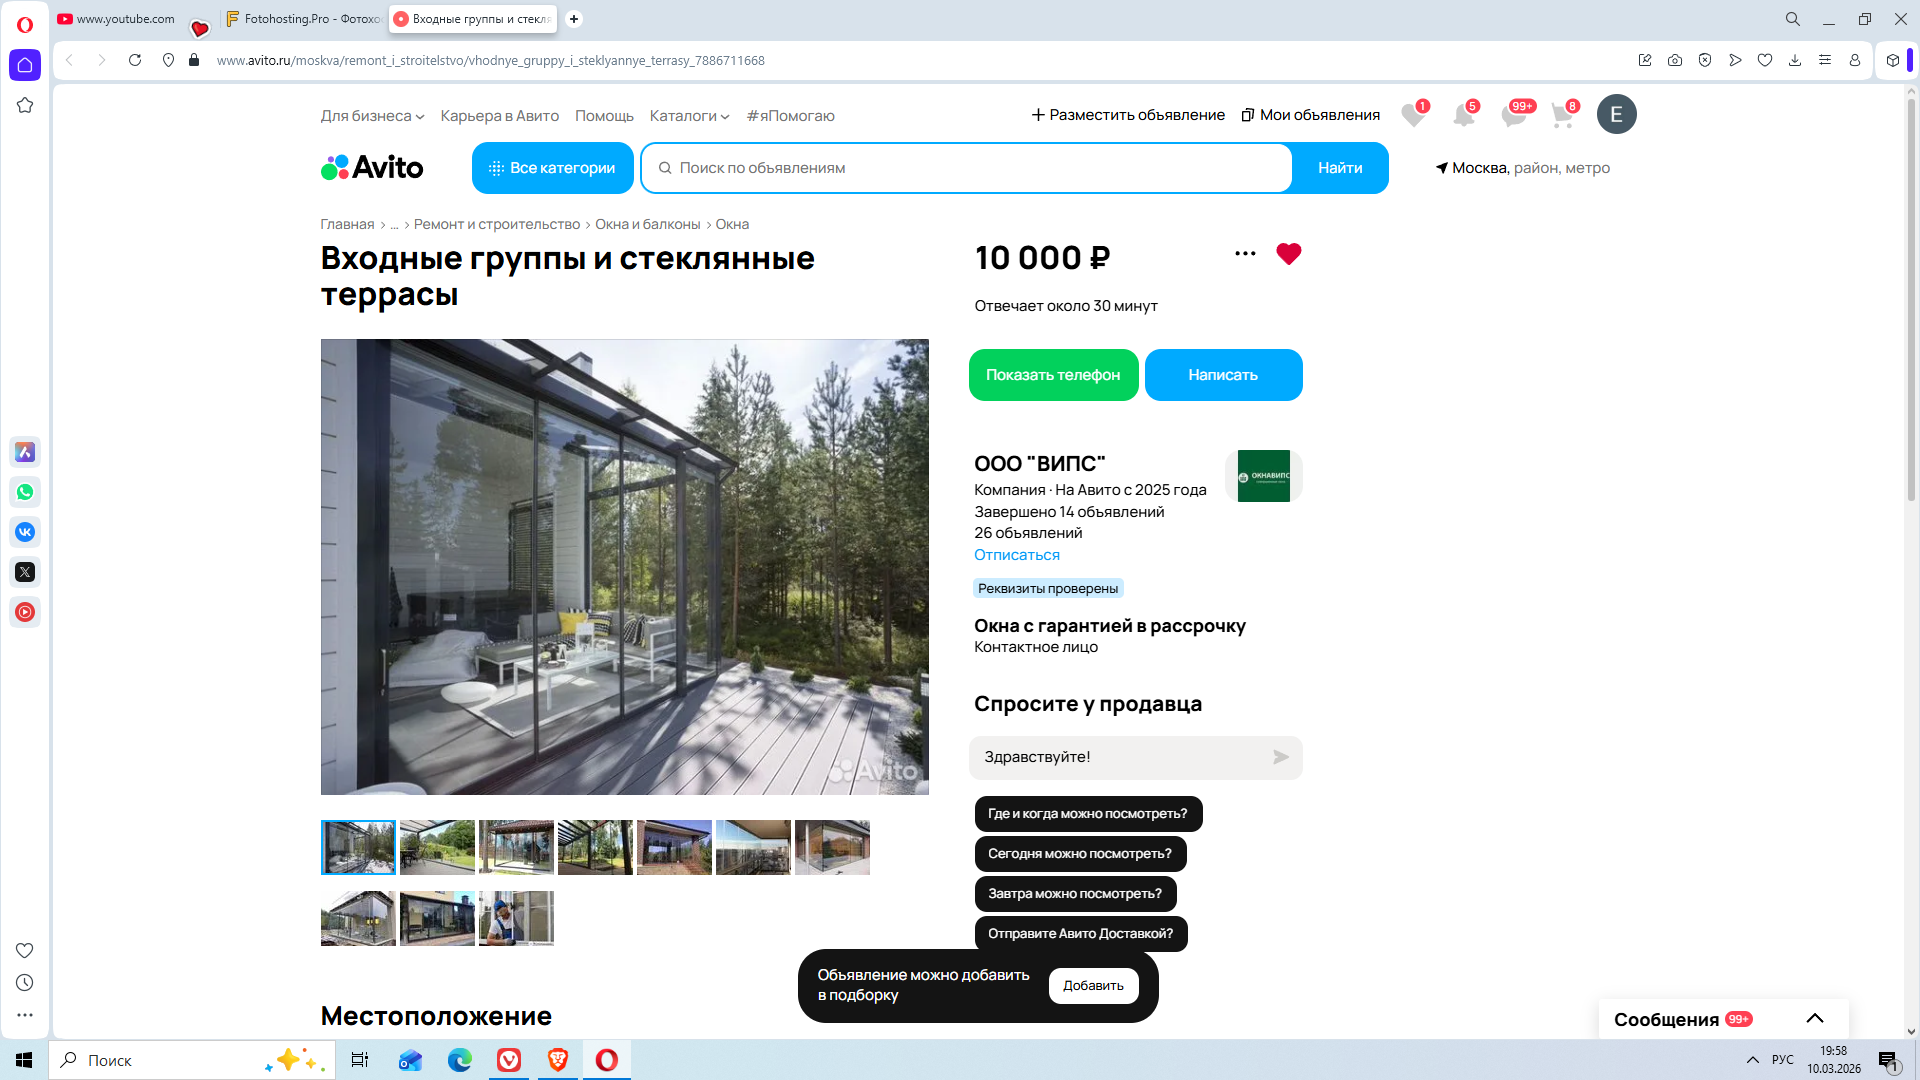Open Все категории menu button

click(x=552, y=168)
